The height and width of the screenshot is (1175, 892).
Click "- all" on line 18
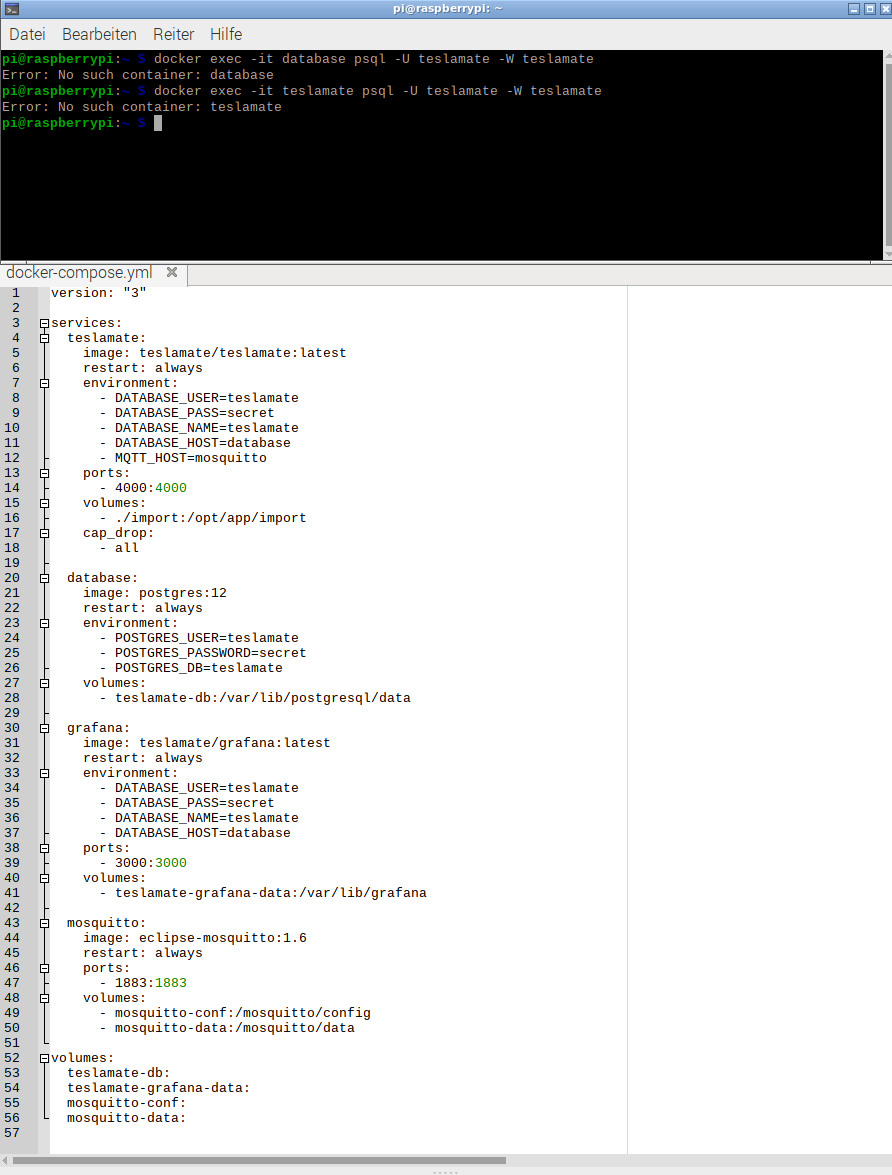(x=119, y=548)
